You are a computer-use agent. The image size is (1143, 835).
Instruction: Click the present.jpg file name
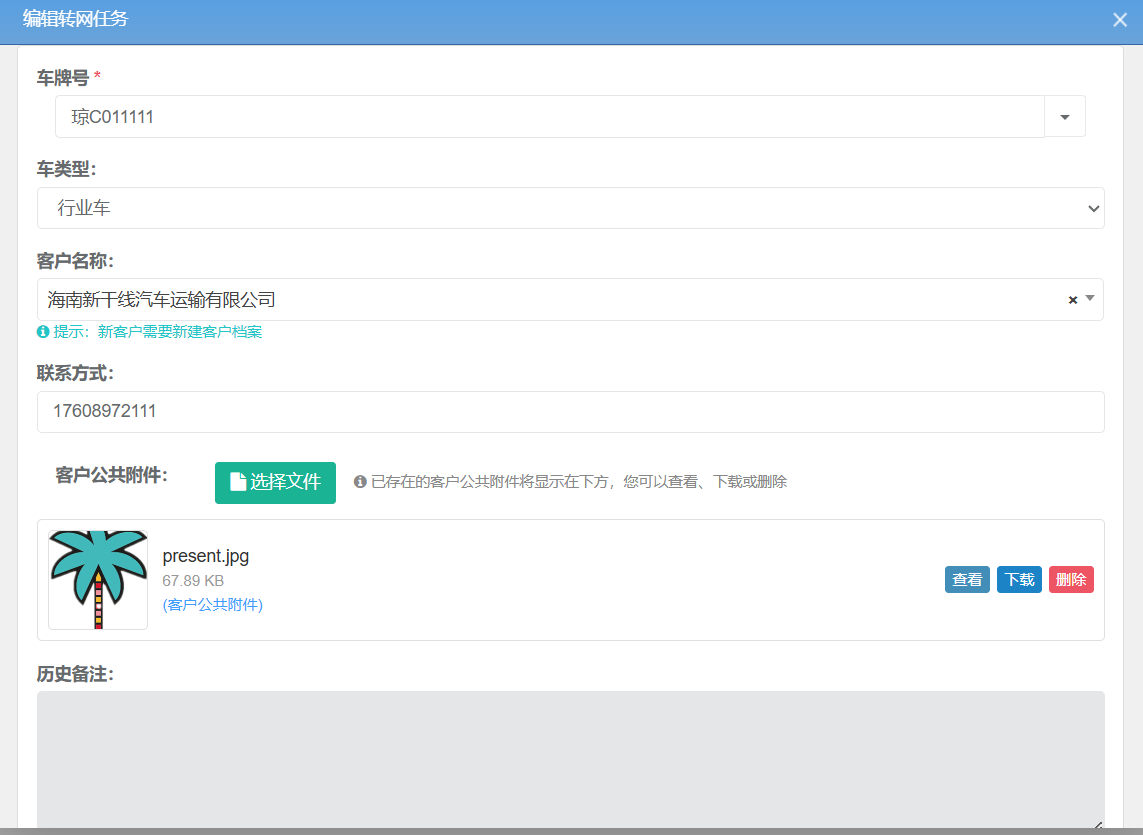click(206, 556)
